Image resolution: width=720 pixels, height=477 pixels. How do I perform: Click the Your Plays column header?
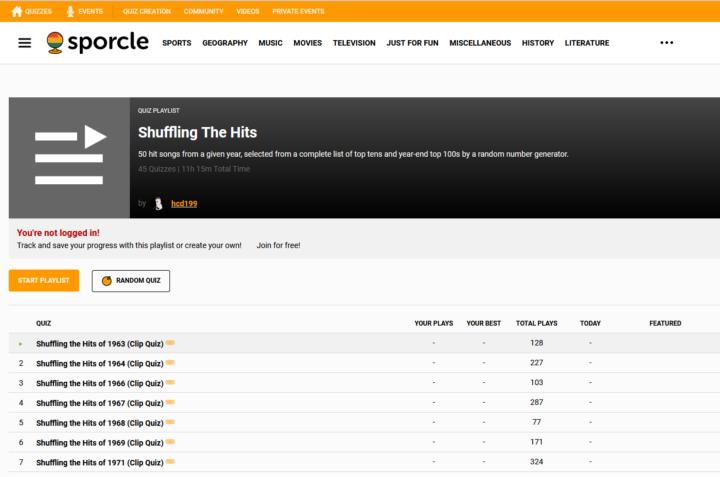[433, 323]
